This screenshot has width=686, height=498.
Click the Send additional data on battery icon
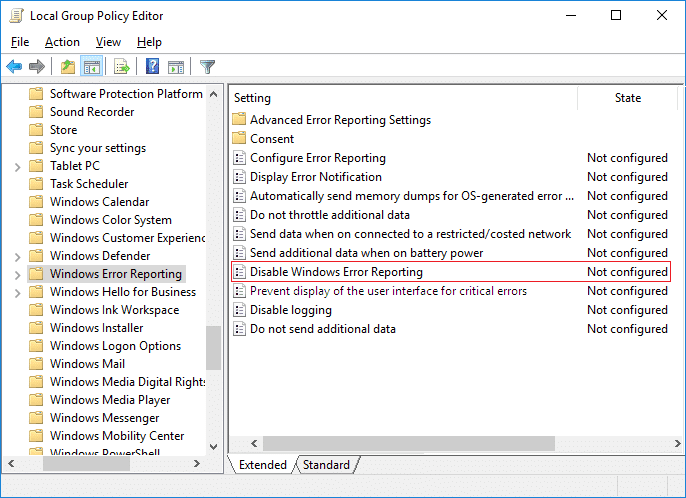point(239,253)
